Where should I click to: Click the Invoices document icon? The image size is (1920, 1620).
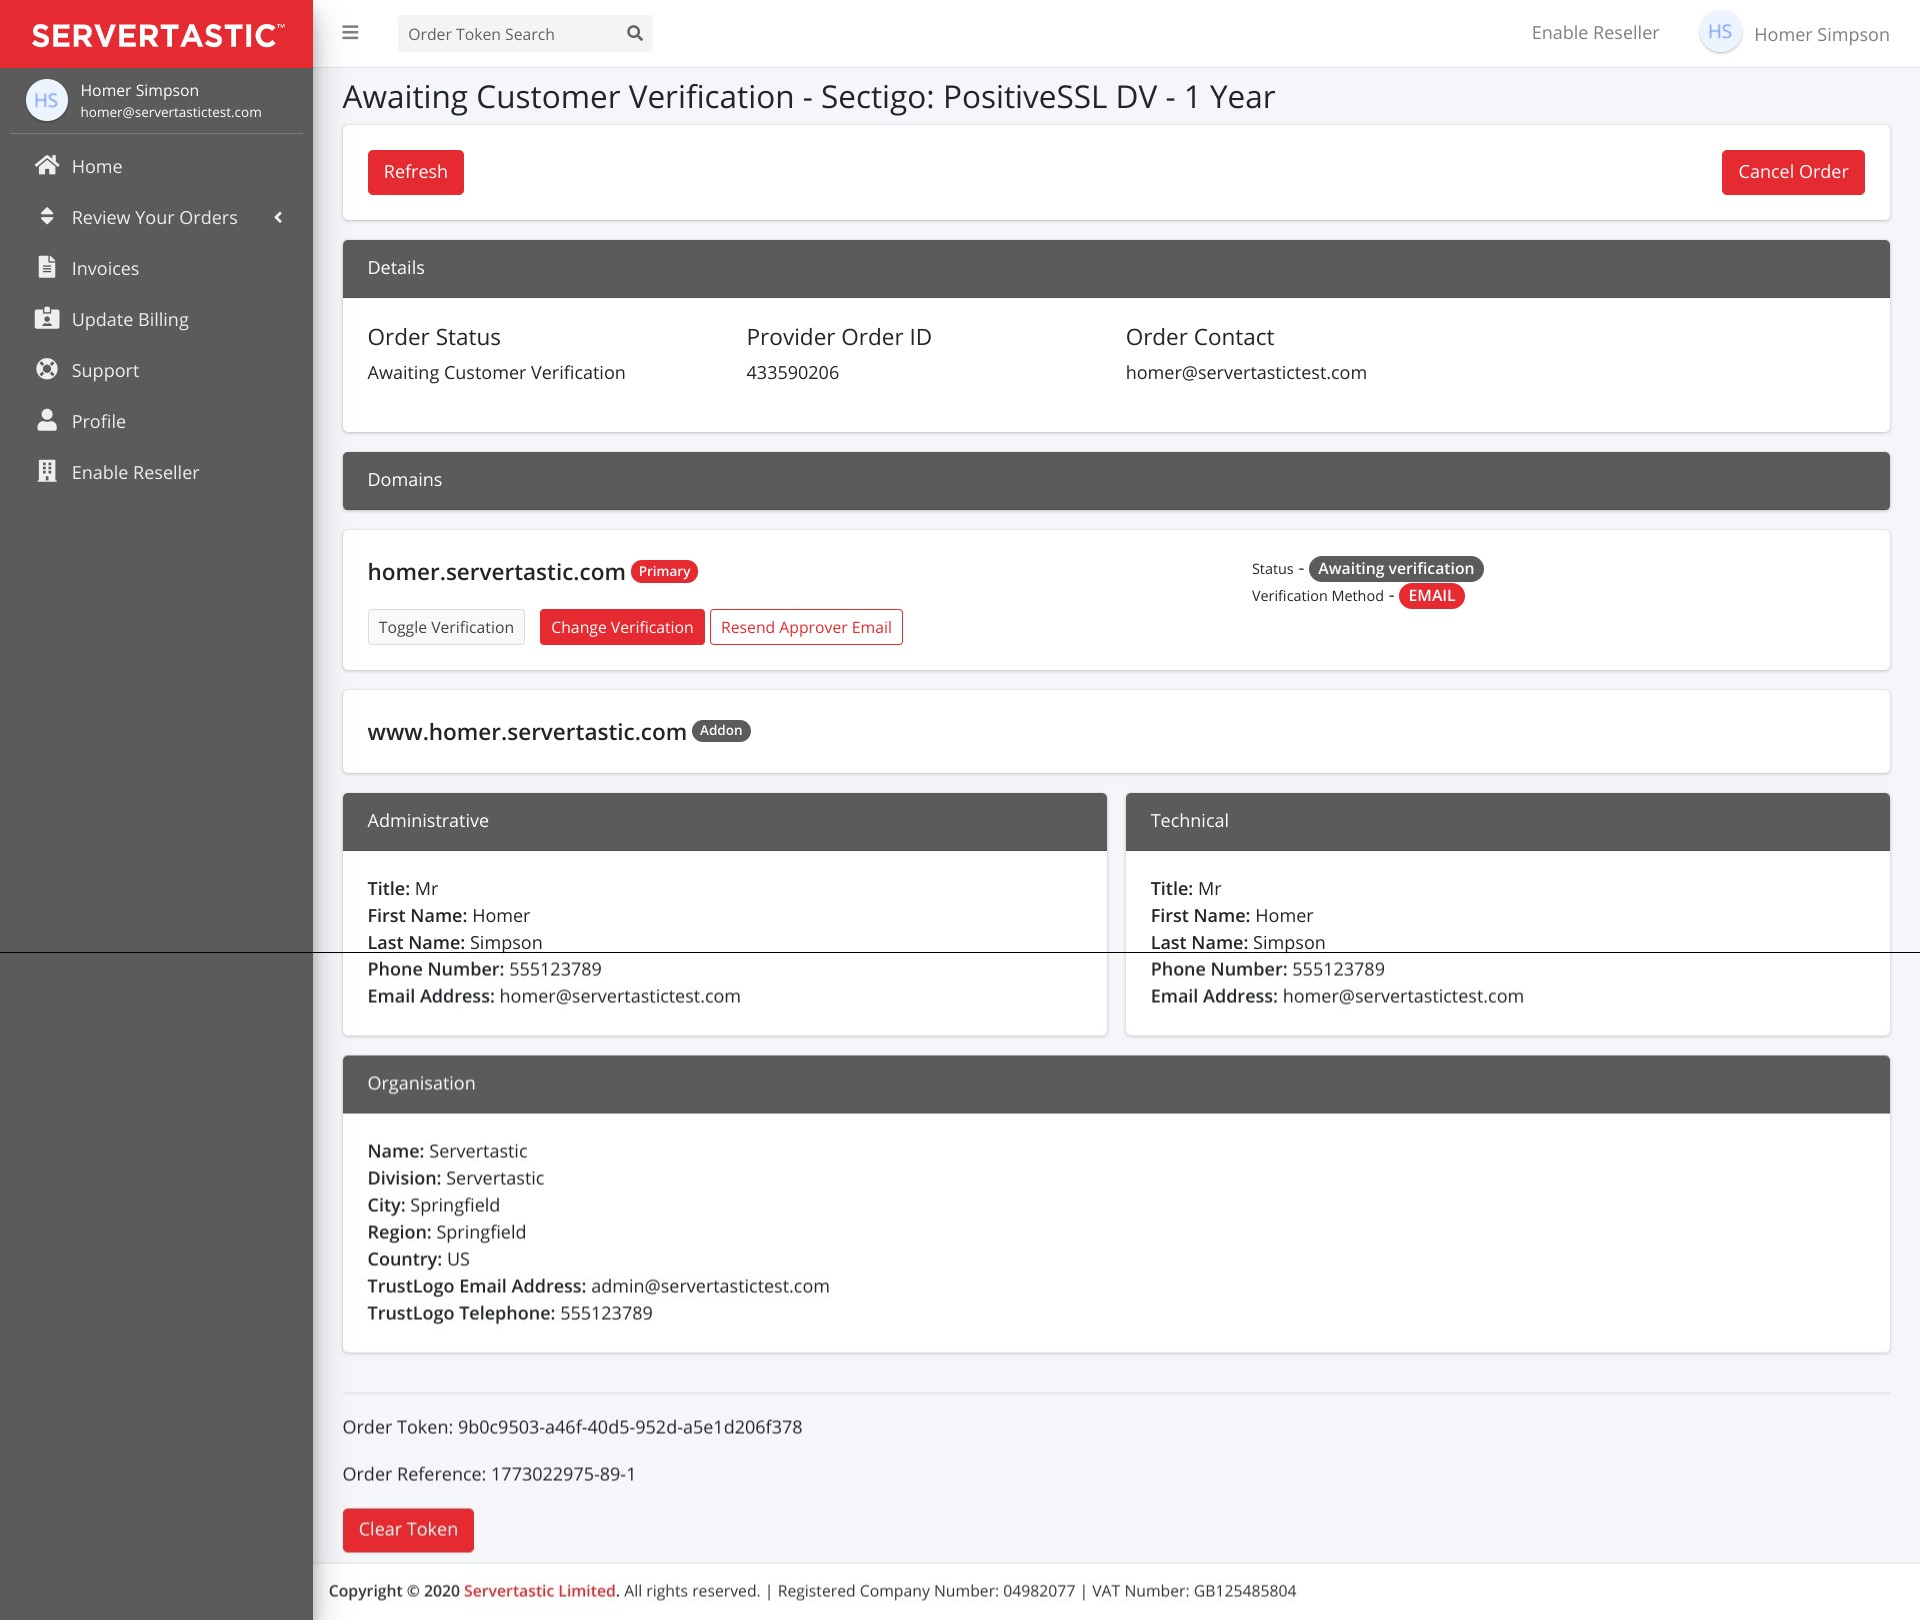click(x=47, y=267)
